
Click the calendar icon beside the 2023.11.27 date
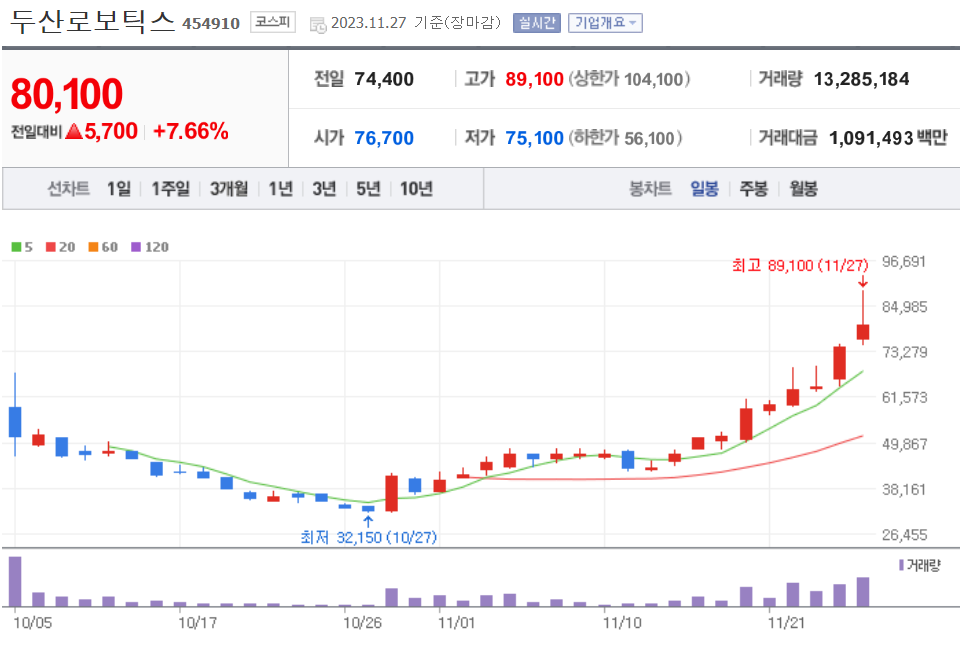318,25
